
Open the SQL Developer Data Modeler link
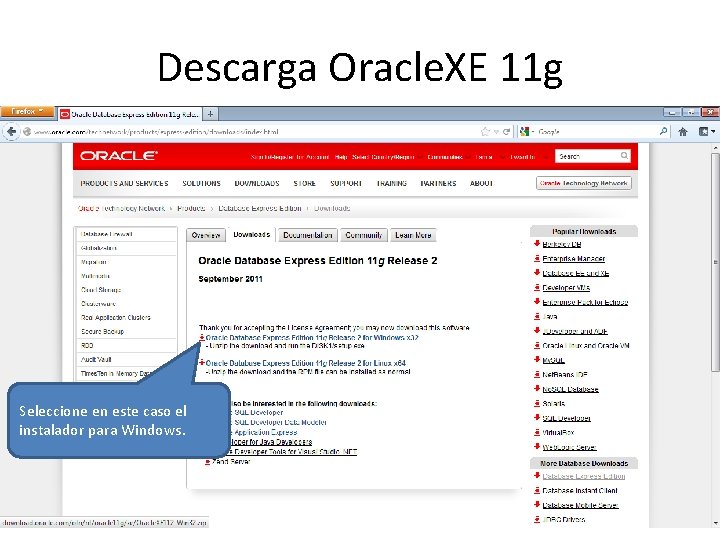point(281,422)
